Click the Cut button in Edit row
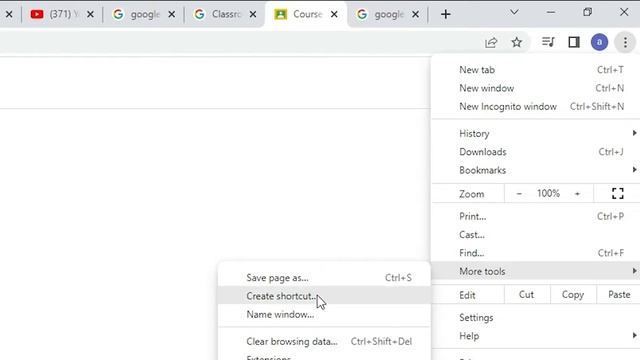This screenshot has width=640, height=360. [527, 295]
